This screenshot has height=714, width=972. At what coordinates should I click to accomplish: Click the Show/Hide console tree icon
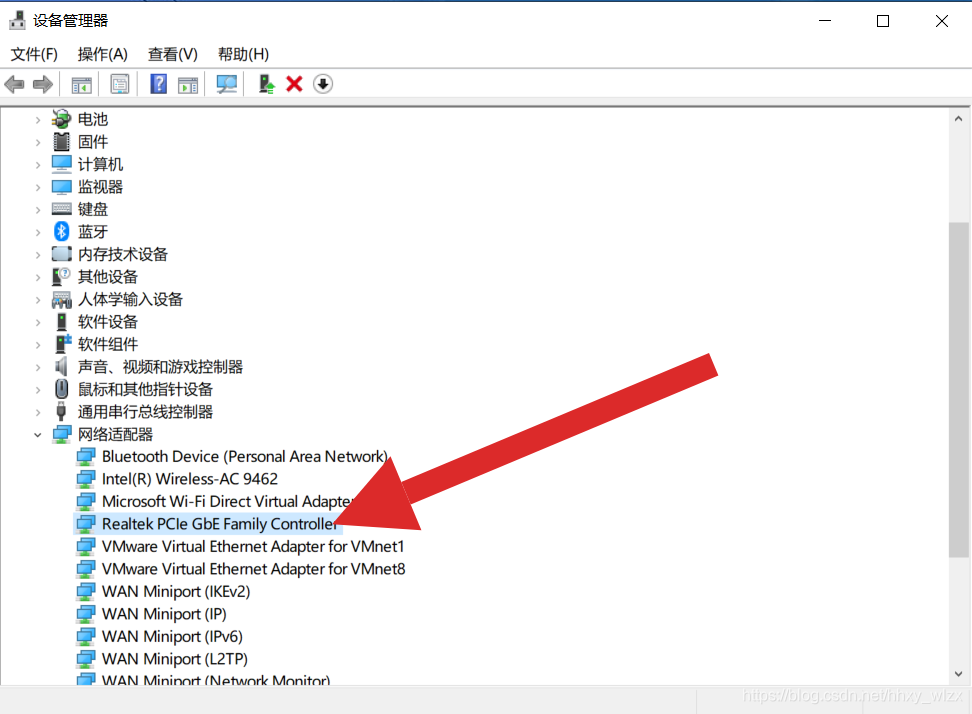81,84
